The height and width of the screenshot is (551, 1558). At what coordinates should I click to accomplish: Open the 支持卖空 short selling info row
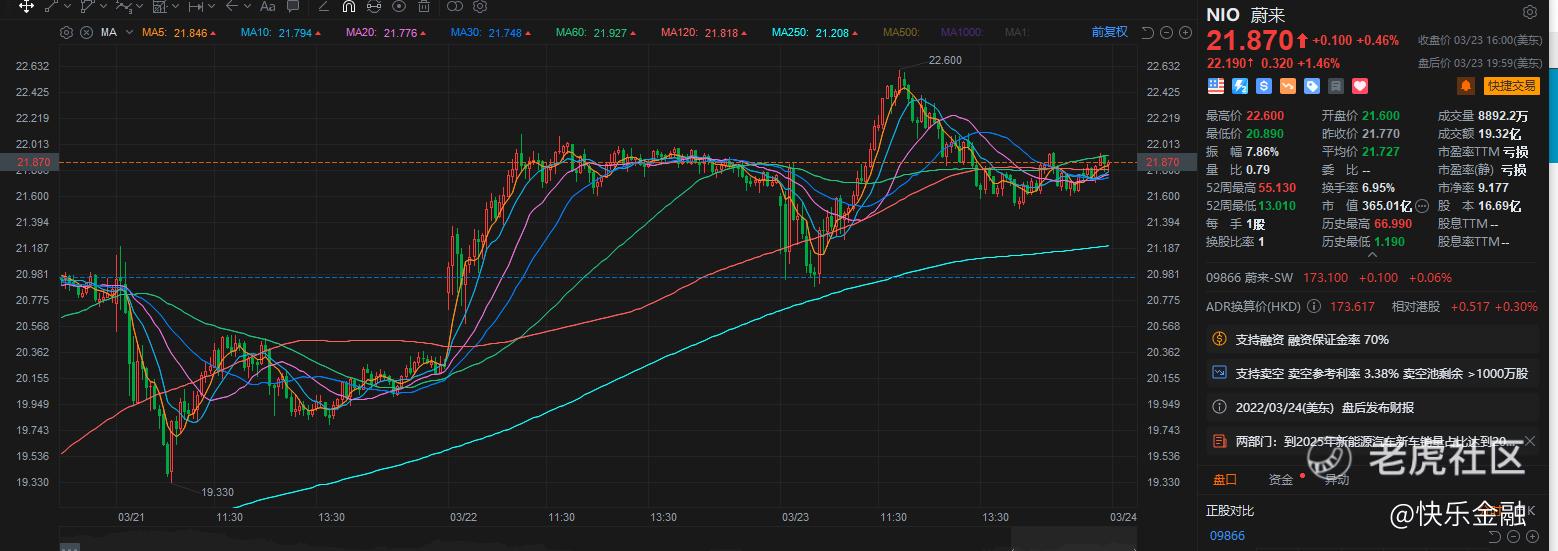click(x=1374, y=373)
